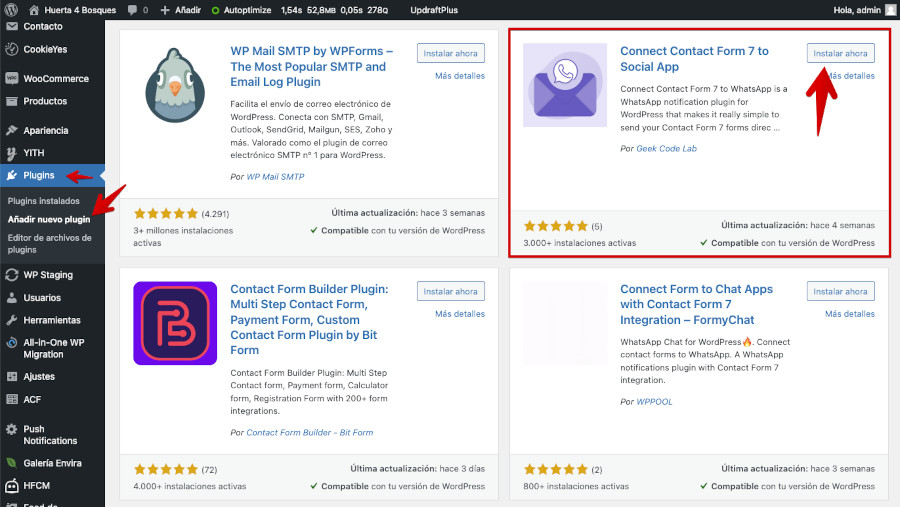Open the comments bubble icon
The width and height of the screenshot is (900, 507).
pyautogui.click(x=133, y=10)
